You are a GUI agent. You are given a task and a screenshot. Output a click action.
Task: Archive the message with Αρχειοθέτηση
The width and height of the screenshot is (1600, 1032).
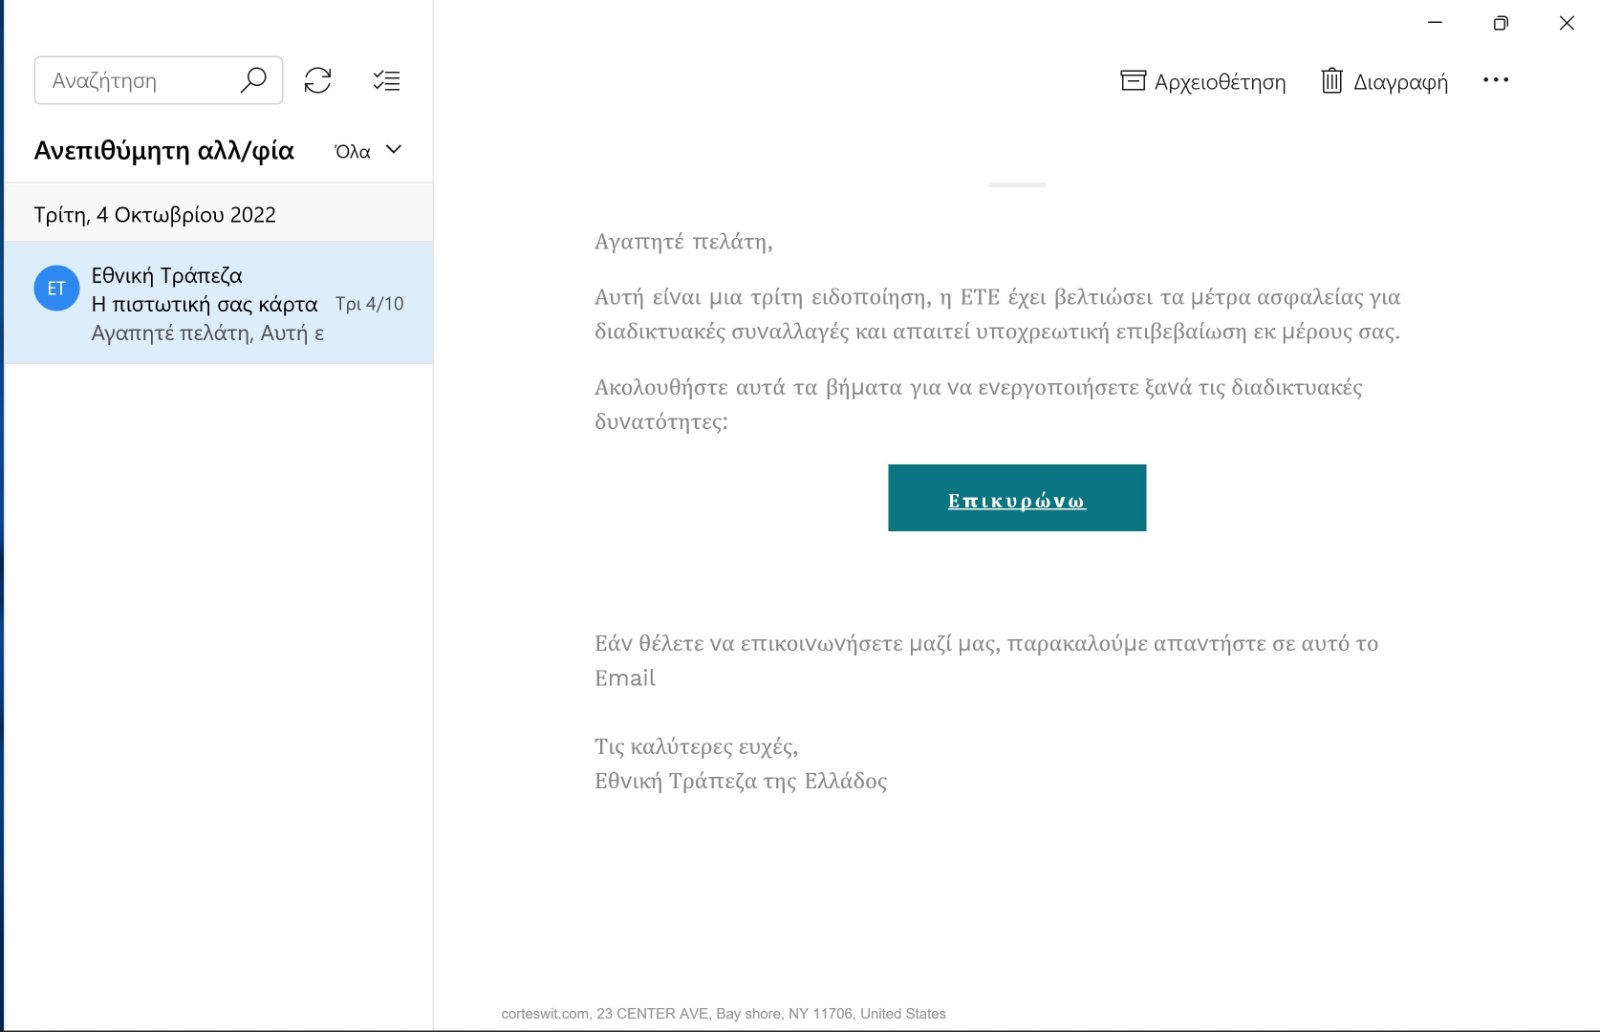point(1203,81)
